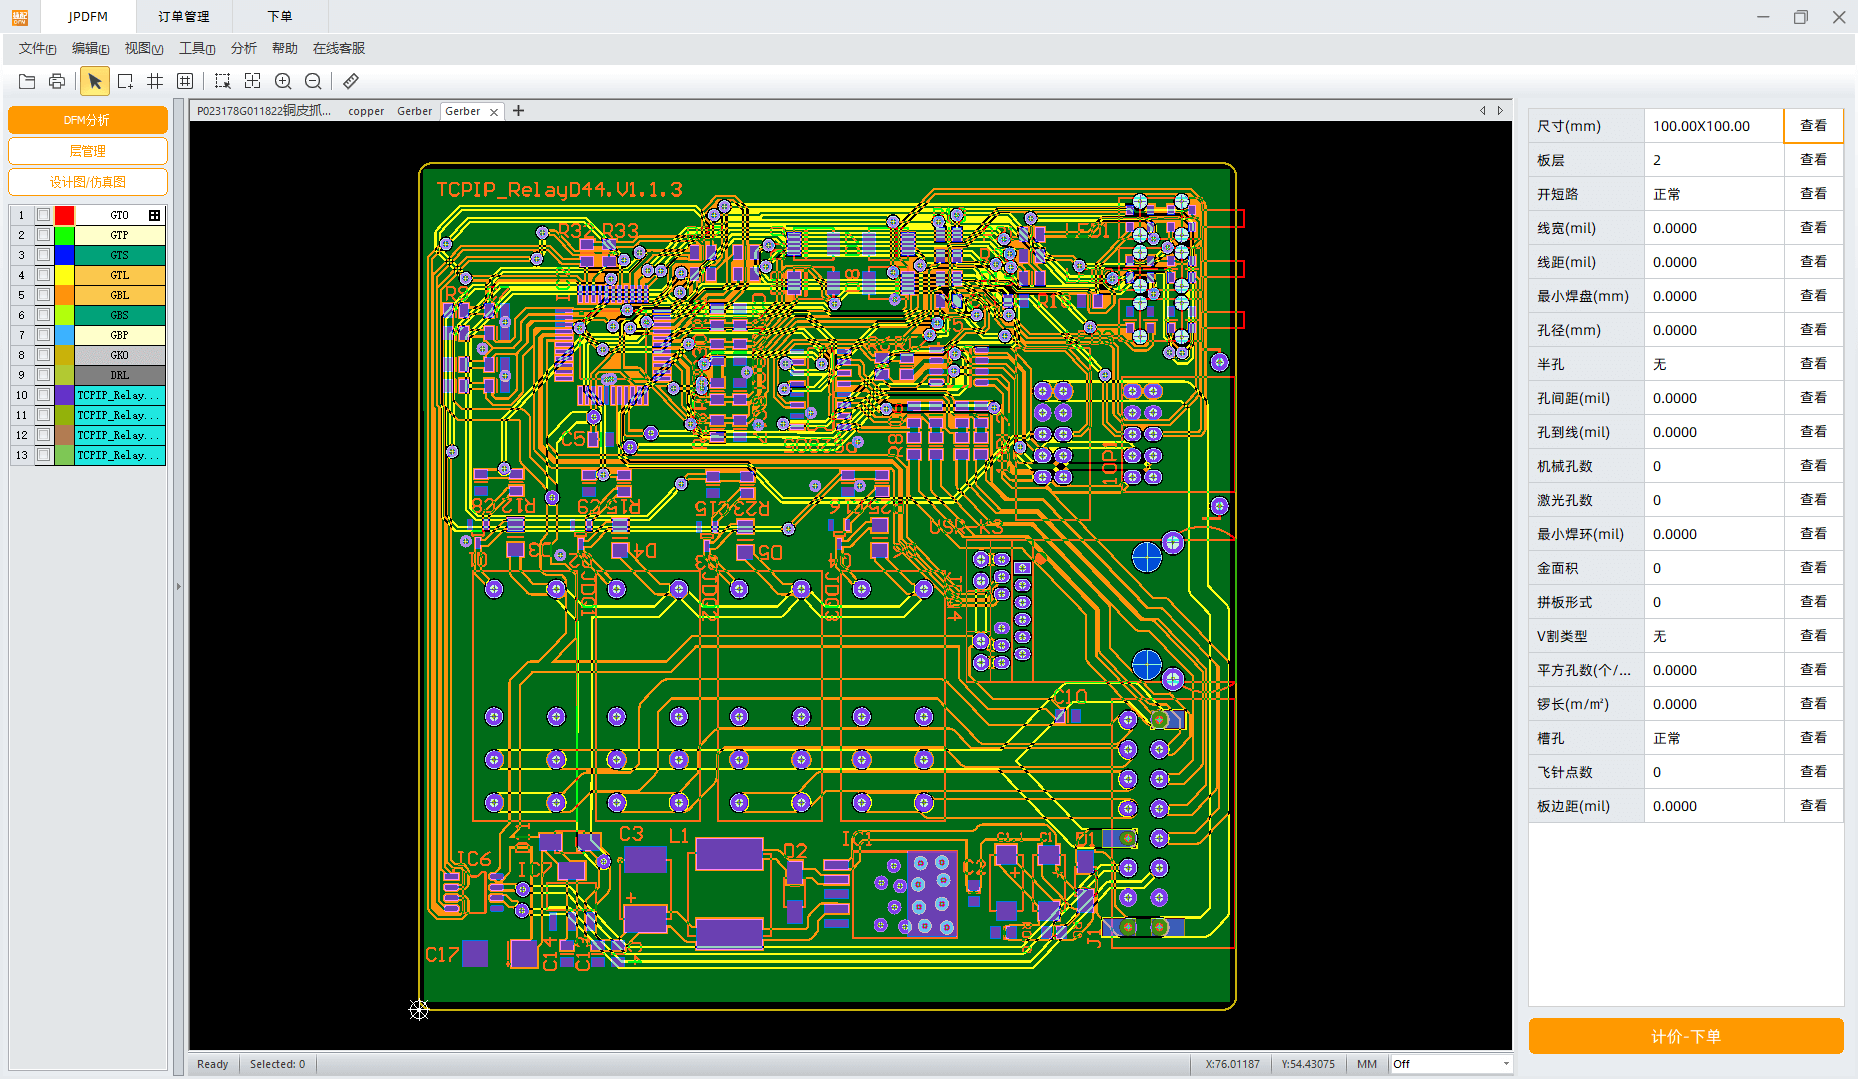The width and height of the screenshot is (1858, 1079).
Task: Click the zoom in magnifier icon
Action: (x=283, y=81)
